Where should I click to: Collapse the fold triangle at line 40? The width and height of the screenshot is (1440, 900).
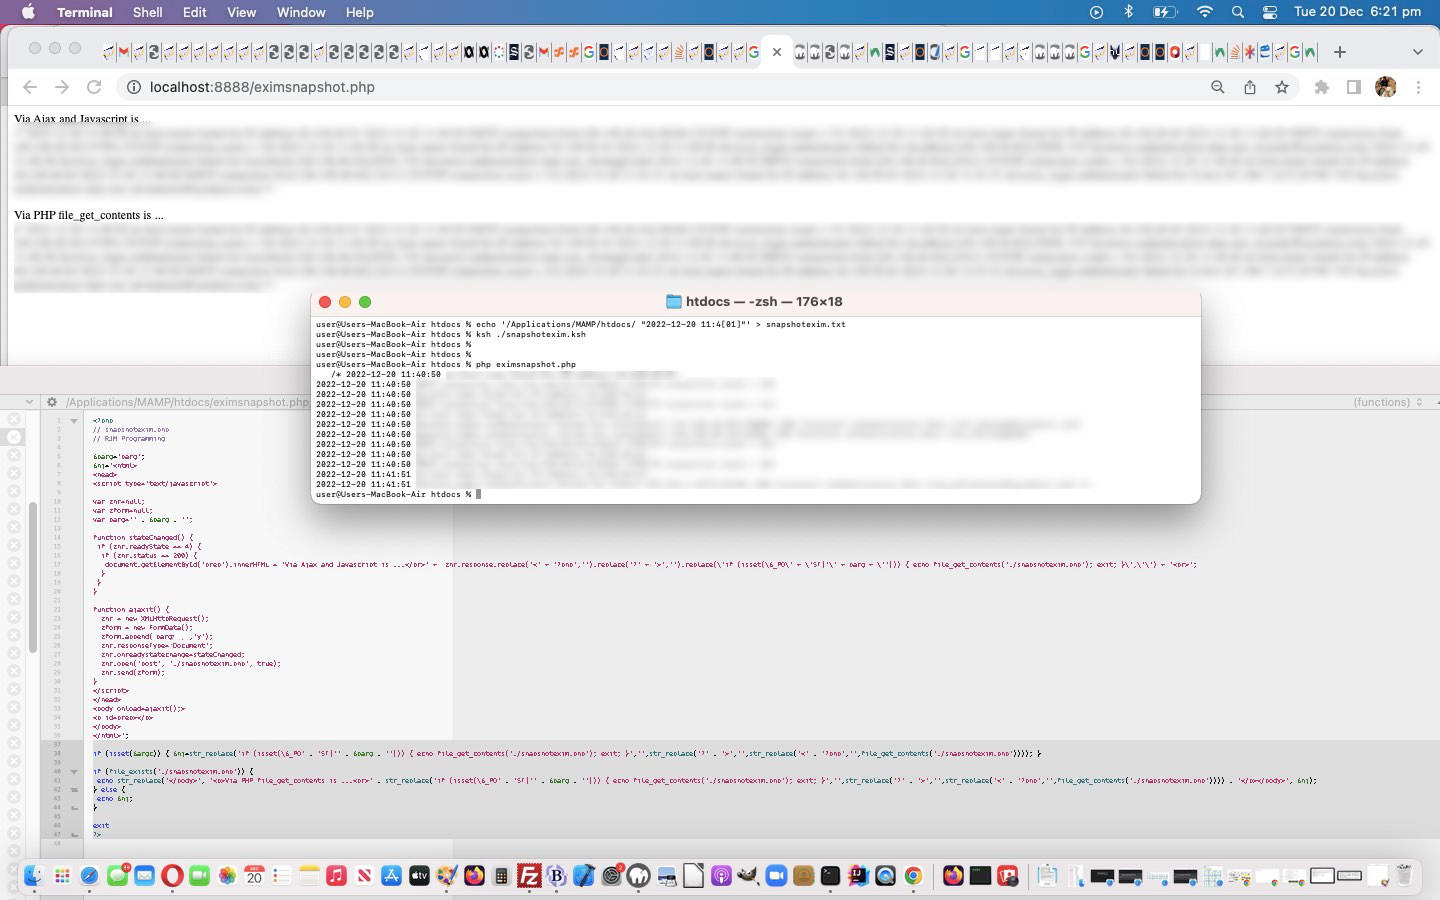(74, 772)
